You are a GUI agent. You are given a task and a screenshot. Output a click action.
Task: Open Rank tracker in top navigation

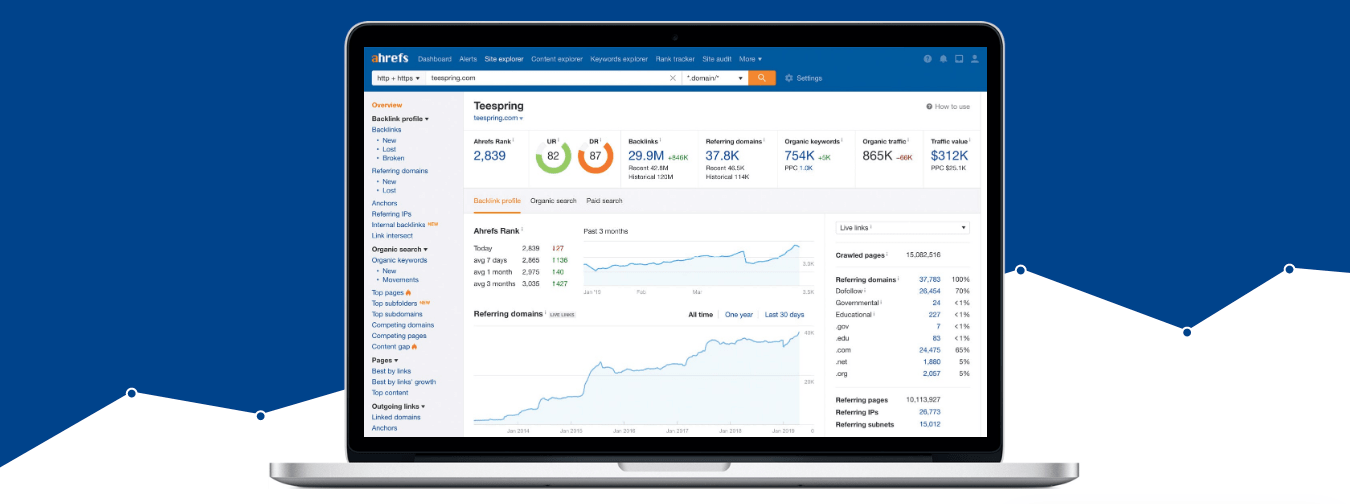click(x=675, y=59)
